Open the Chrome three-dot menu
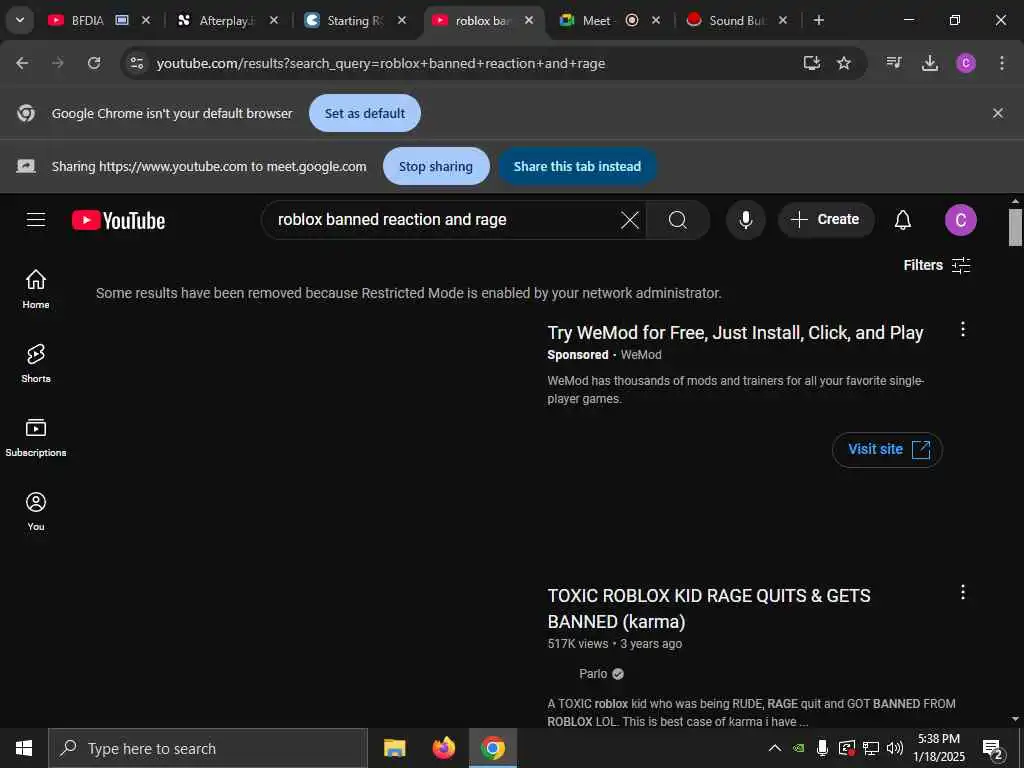1024x768 pixels. tap(1002, 63)
